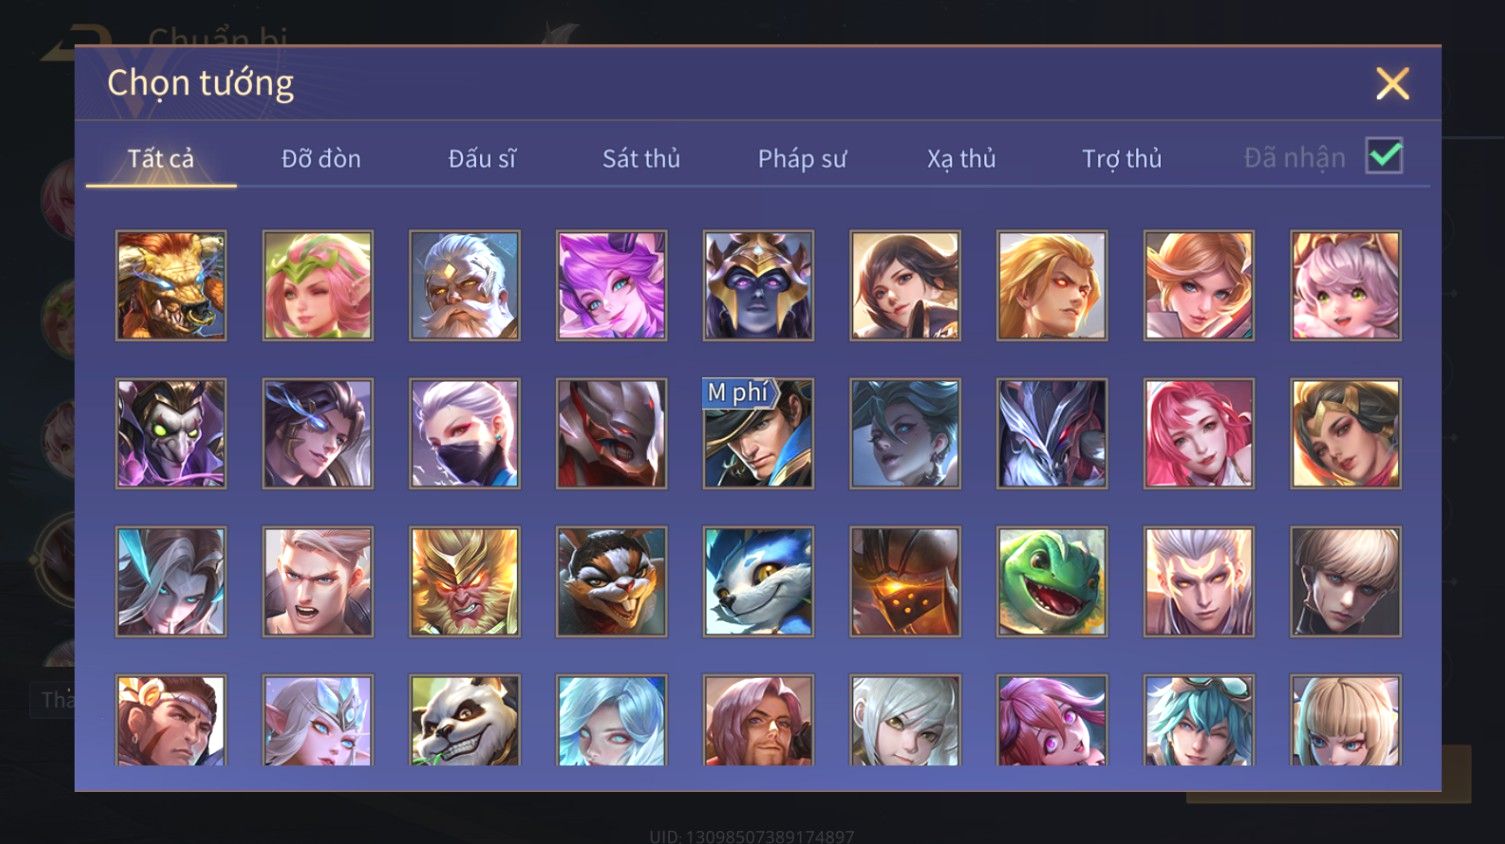This screenshot has height=844, width=1505.
Task: Choose the purple-helmeted dark knight hero
Action: (x=758, y=286)
